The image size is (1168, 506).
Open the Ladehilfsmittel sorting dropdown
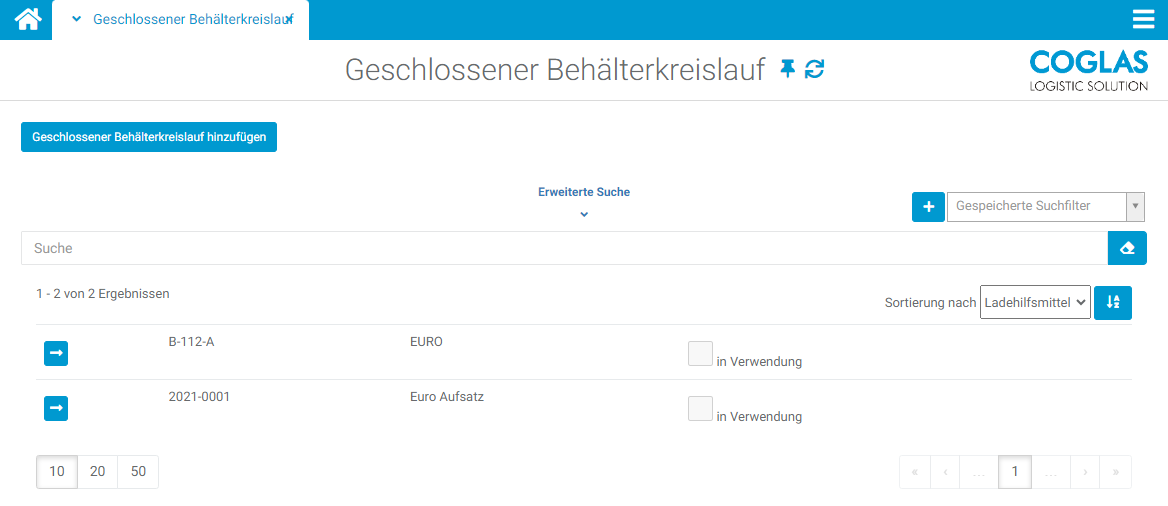pyautogui.click(x=1035, y=303)
